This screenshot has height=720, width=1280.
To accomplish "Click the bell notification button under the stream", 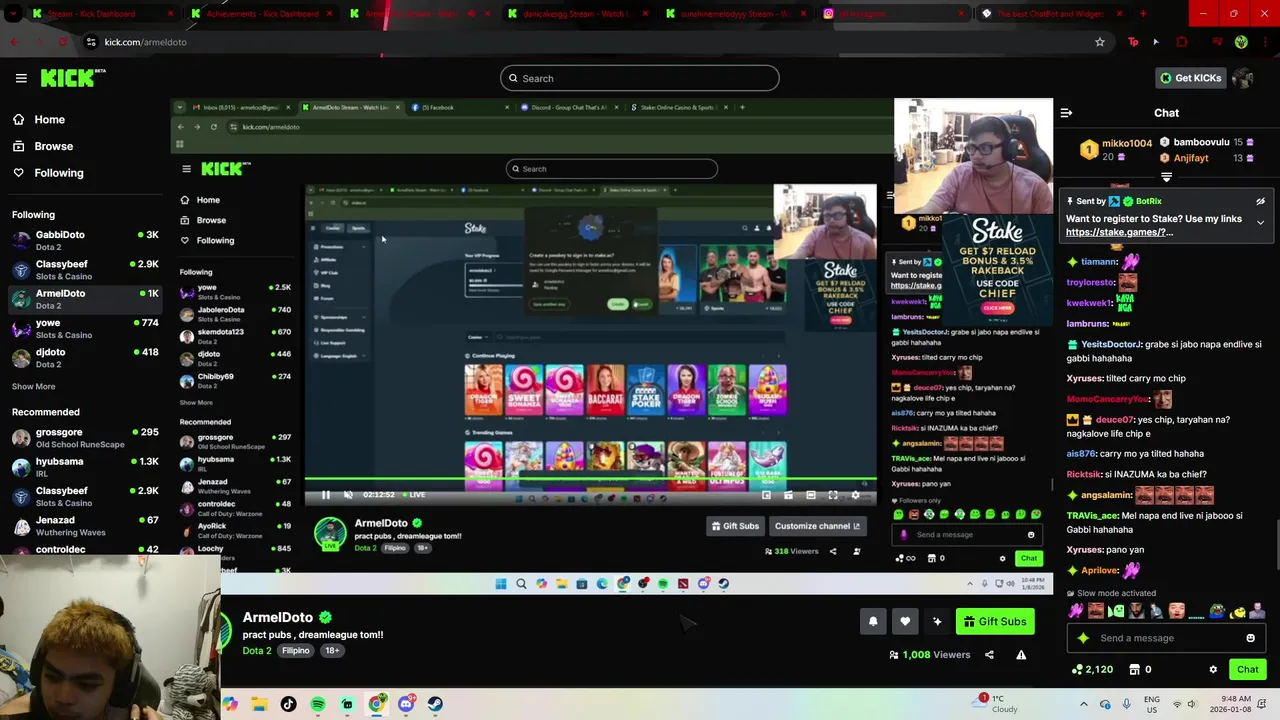I will pos(873,621).
